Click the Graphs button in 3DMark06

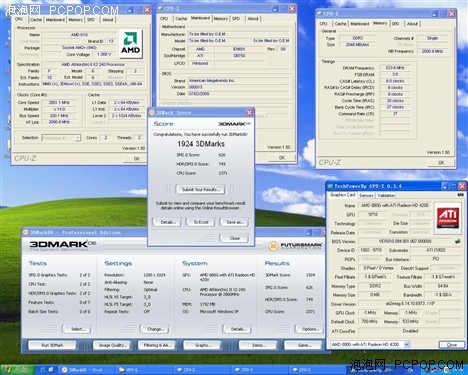click(203, 345)
